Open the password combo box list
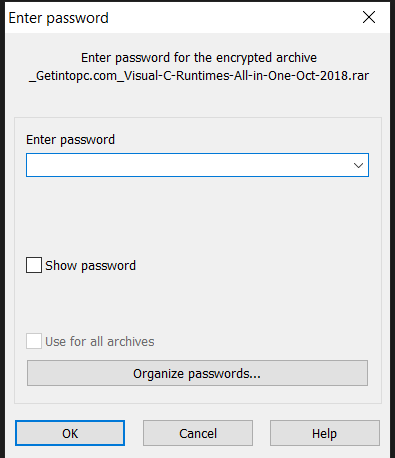This screenshot has width=395, height=458. click(358, 165)
